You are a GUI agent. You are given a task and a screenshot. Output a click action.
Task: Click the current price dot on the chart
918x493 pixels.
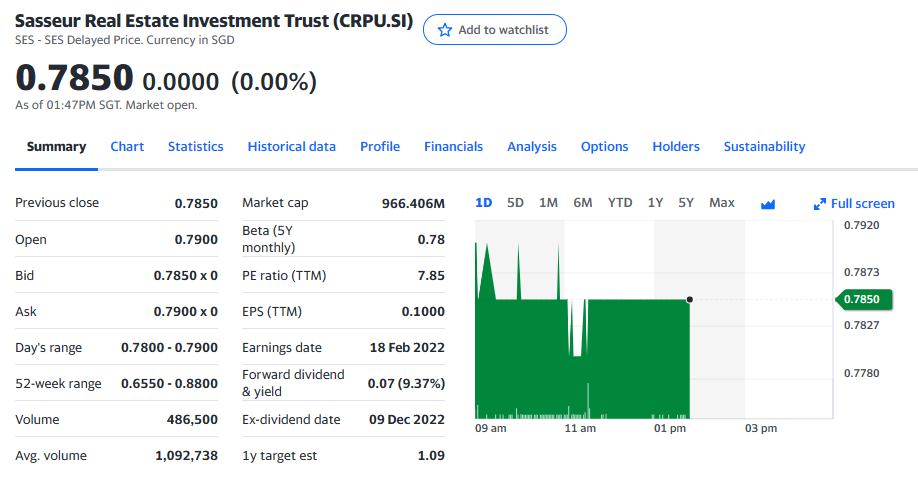coord(690,300)
